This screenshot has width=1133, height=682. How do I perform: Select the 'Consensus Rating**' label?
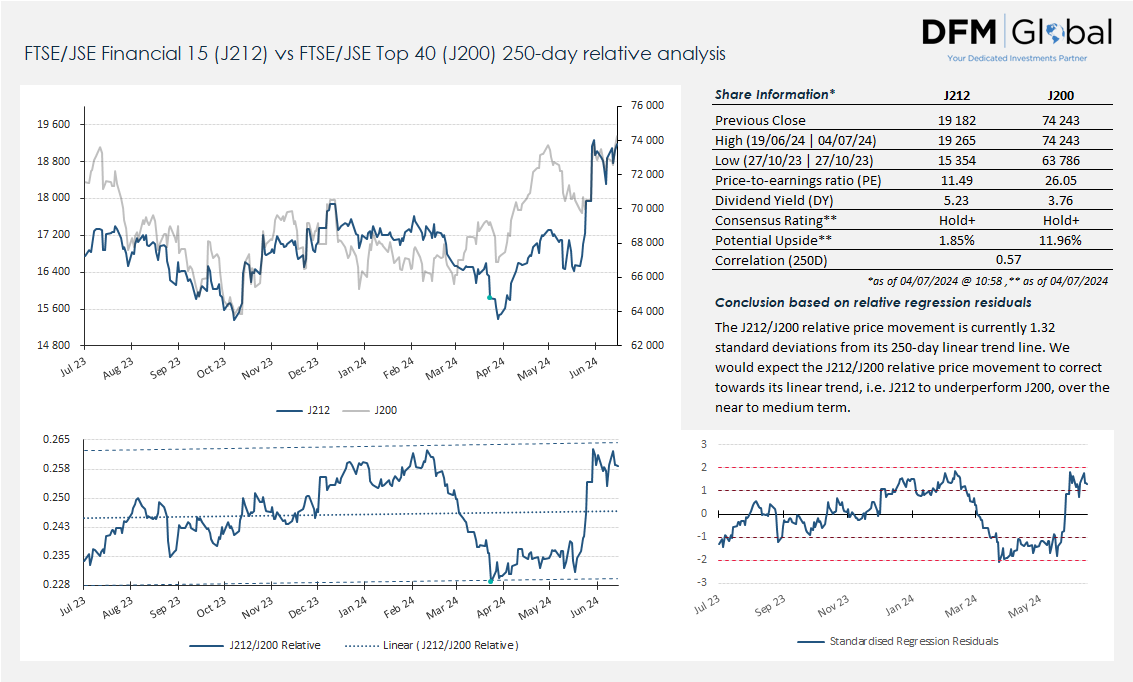776,220
